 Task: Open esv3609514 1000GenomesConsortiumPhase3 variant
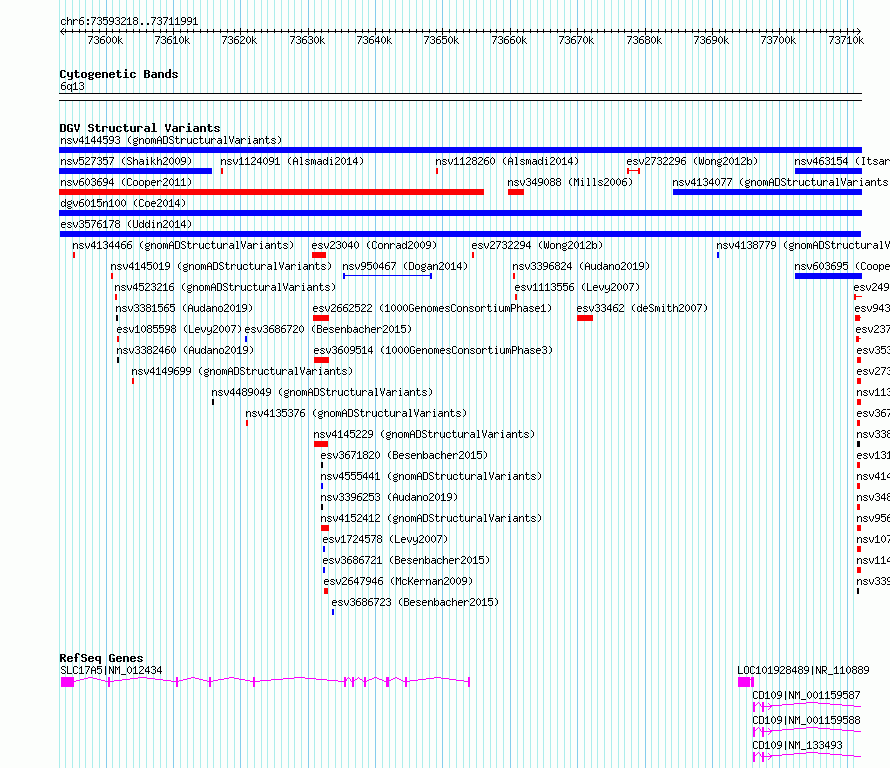coord(433,350)
